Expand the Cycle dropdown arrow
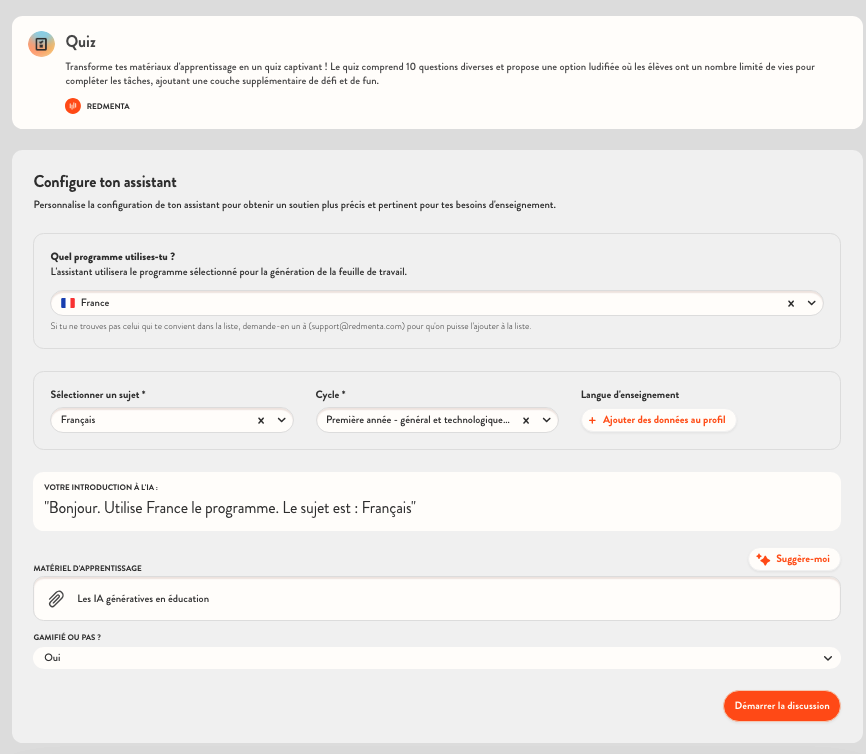Screen dimensions: 866x754 [x=546, y=421]
